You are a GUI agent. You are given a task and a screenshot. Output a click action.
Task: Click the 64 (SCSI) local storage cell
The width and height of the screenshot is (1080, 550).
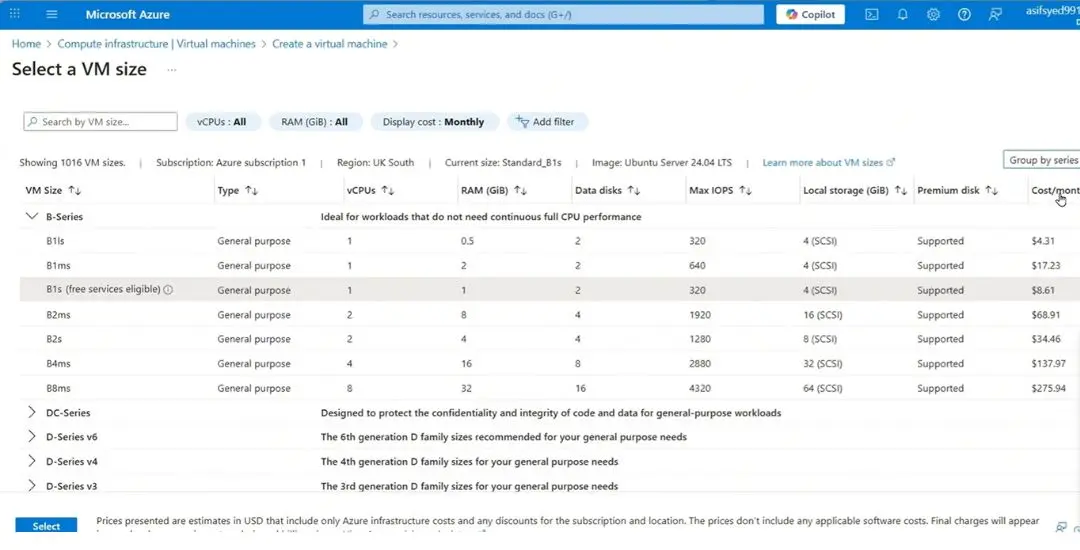point(823,388)
